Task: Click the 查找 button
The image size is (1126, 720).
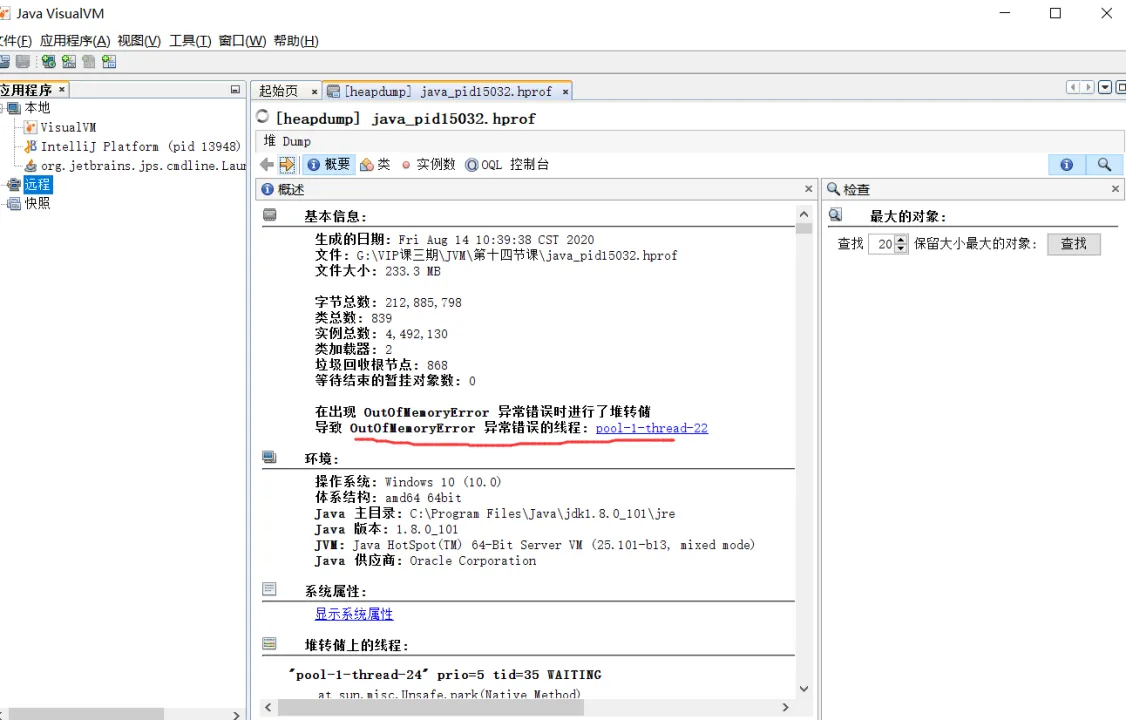Action: tap(1074, 244)
